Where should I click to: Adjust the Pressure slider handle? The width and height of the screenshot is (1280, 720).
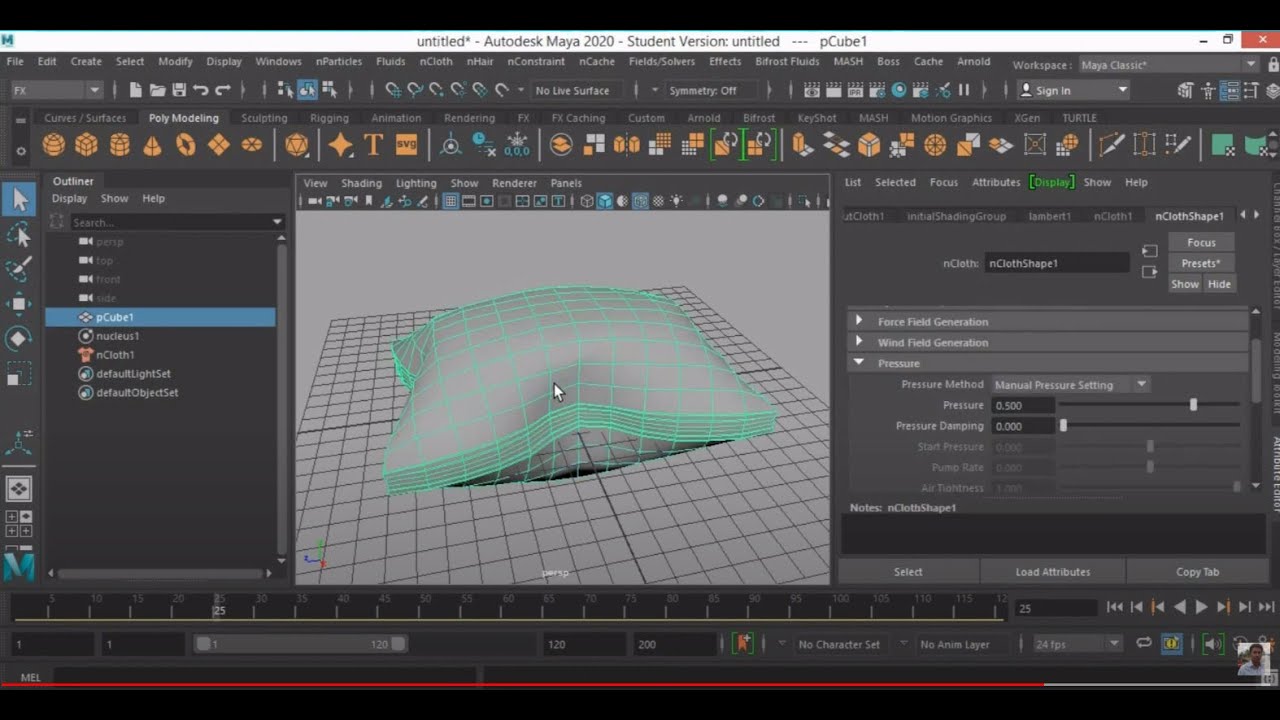[x=1193, y=405]
